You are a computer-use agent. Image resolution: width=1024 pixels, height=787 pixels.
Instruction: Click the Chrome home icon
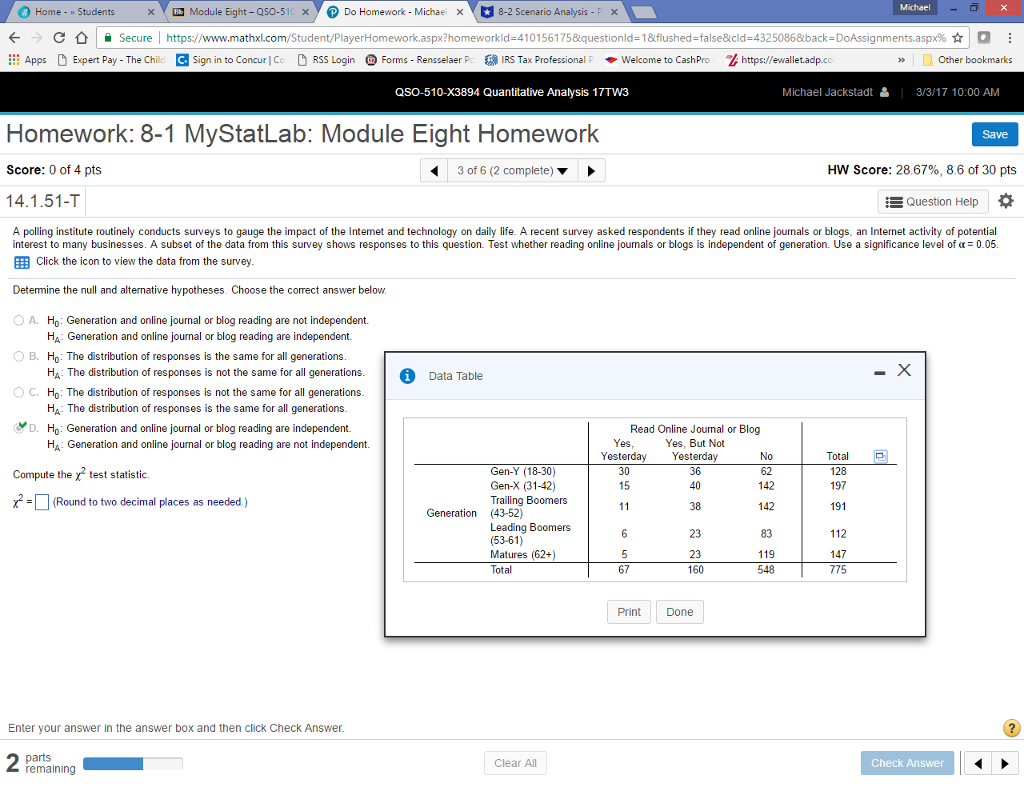[82, 38]
